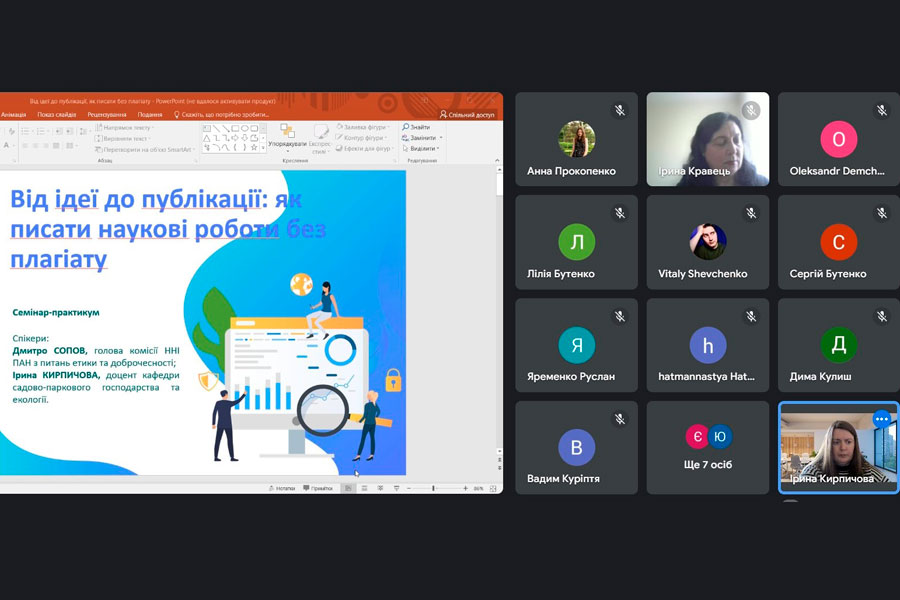This screenshot has width=900, height=600.
Task: Click zoom out minus button
Action: (409, 489)
